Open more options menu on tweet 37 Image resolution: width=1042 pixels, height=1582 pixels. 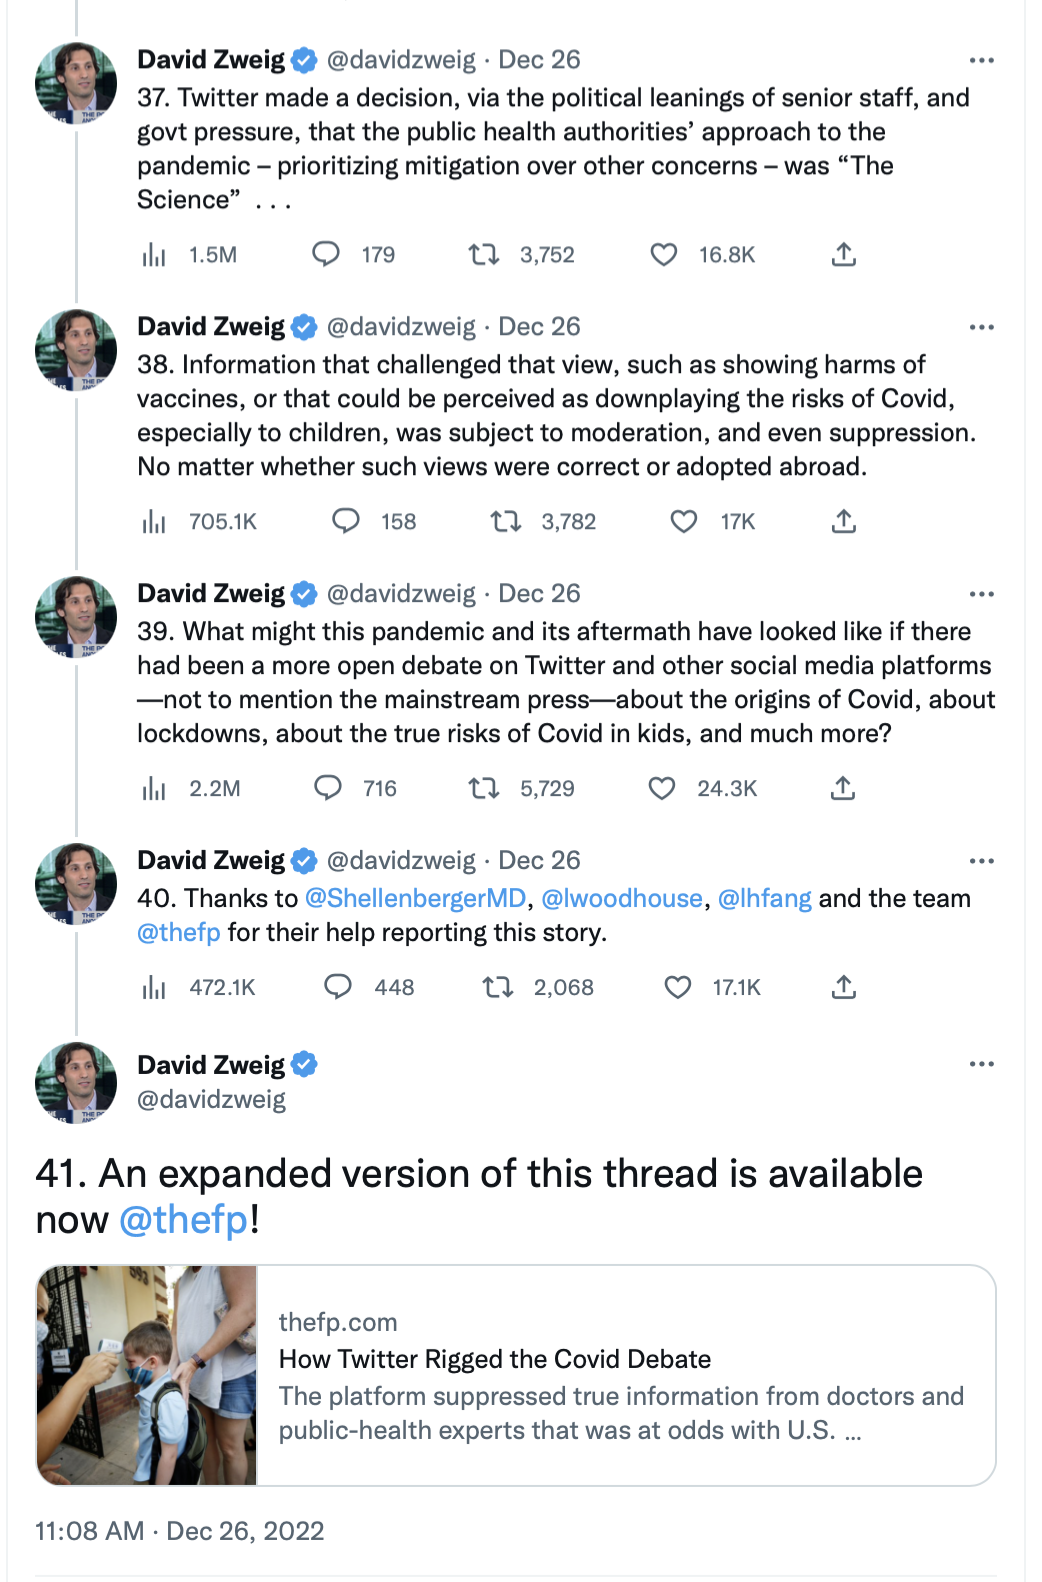click(982, 61)
